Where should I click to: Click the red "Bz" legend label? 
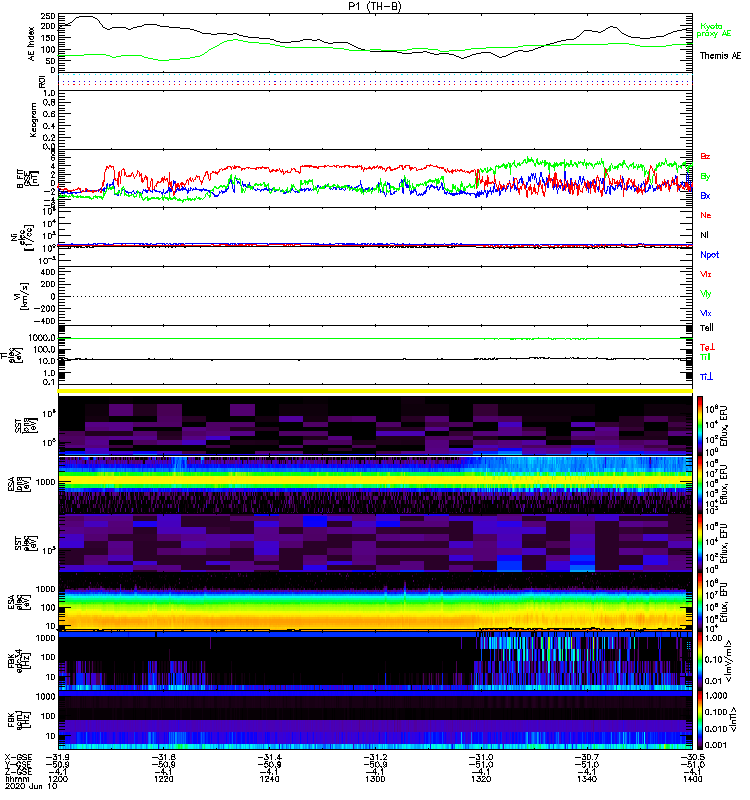(705, 156)
